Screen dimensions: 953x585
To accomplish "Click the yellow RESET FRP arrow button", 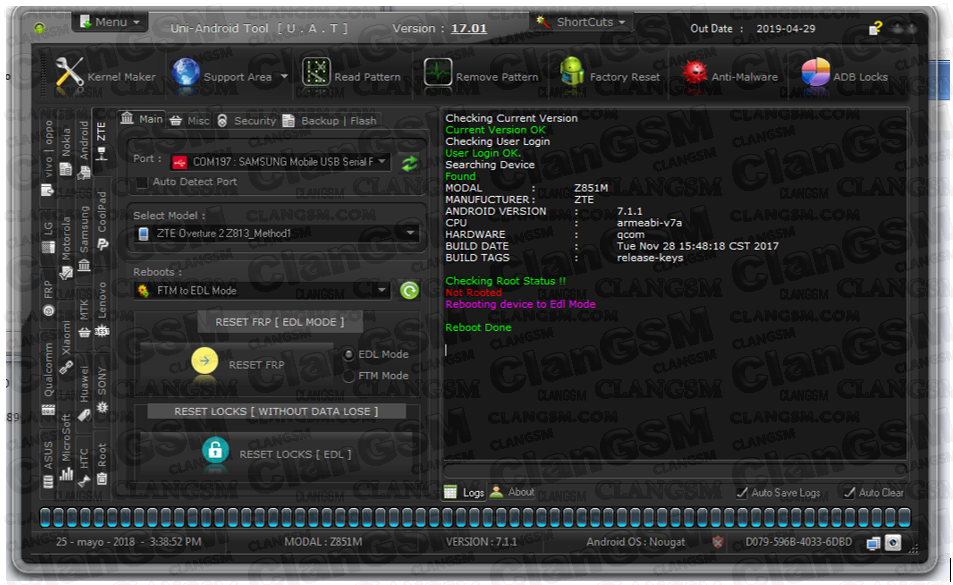I will click(x=205, y=361).
